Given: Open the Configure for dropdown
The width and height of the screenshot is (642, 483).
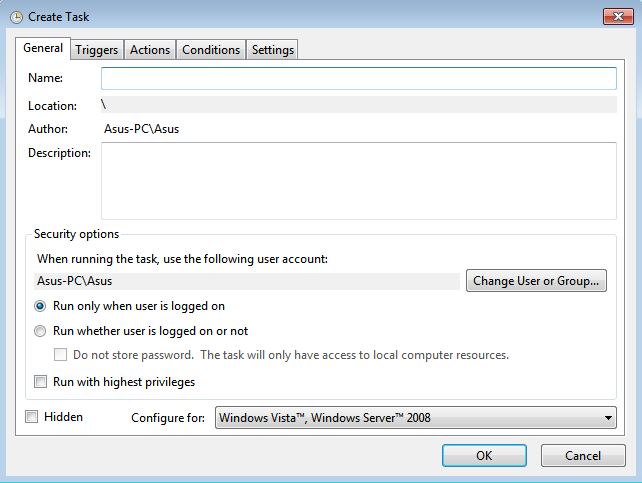Looking at the screenshot, I should (x=416, y=418).
